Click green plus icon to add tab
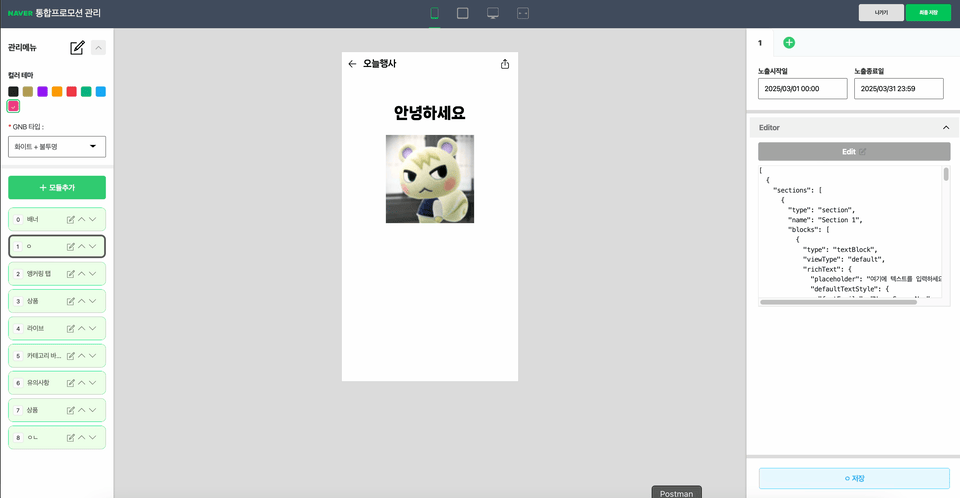The image size is (960, 498). coord(789,43)
